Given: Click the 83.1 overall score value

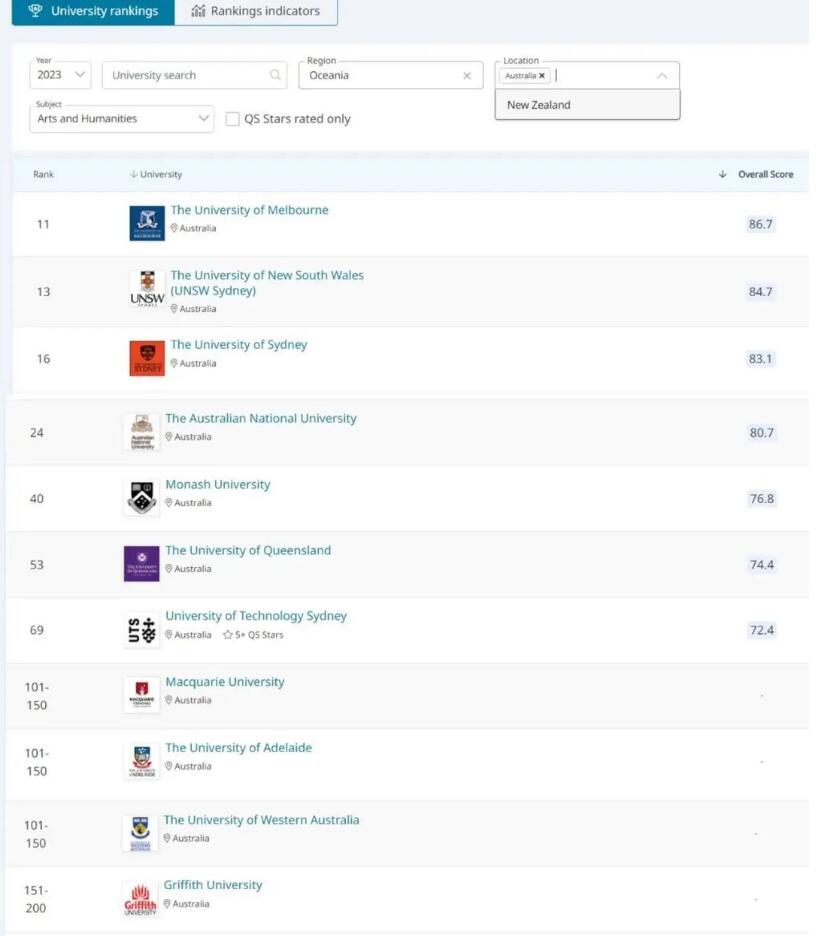Looking at the screenshot, I should click(760, 359).
